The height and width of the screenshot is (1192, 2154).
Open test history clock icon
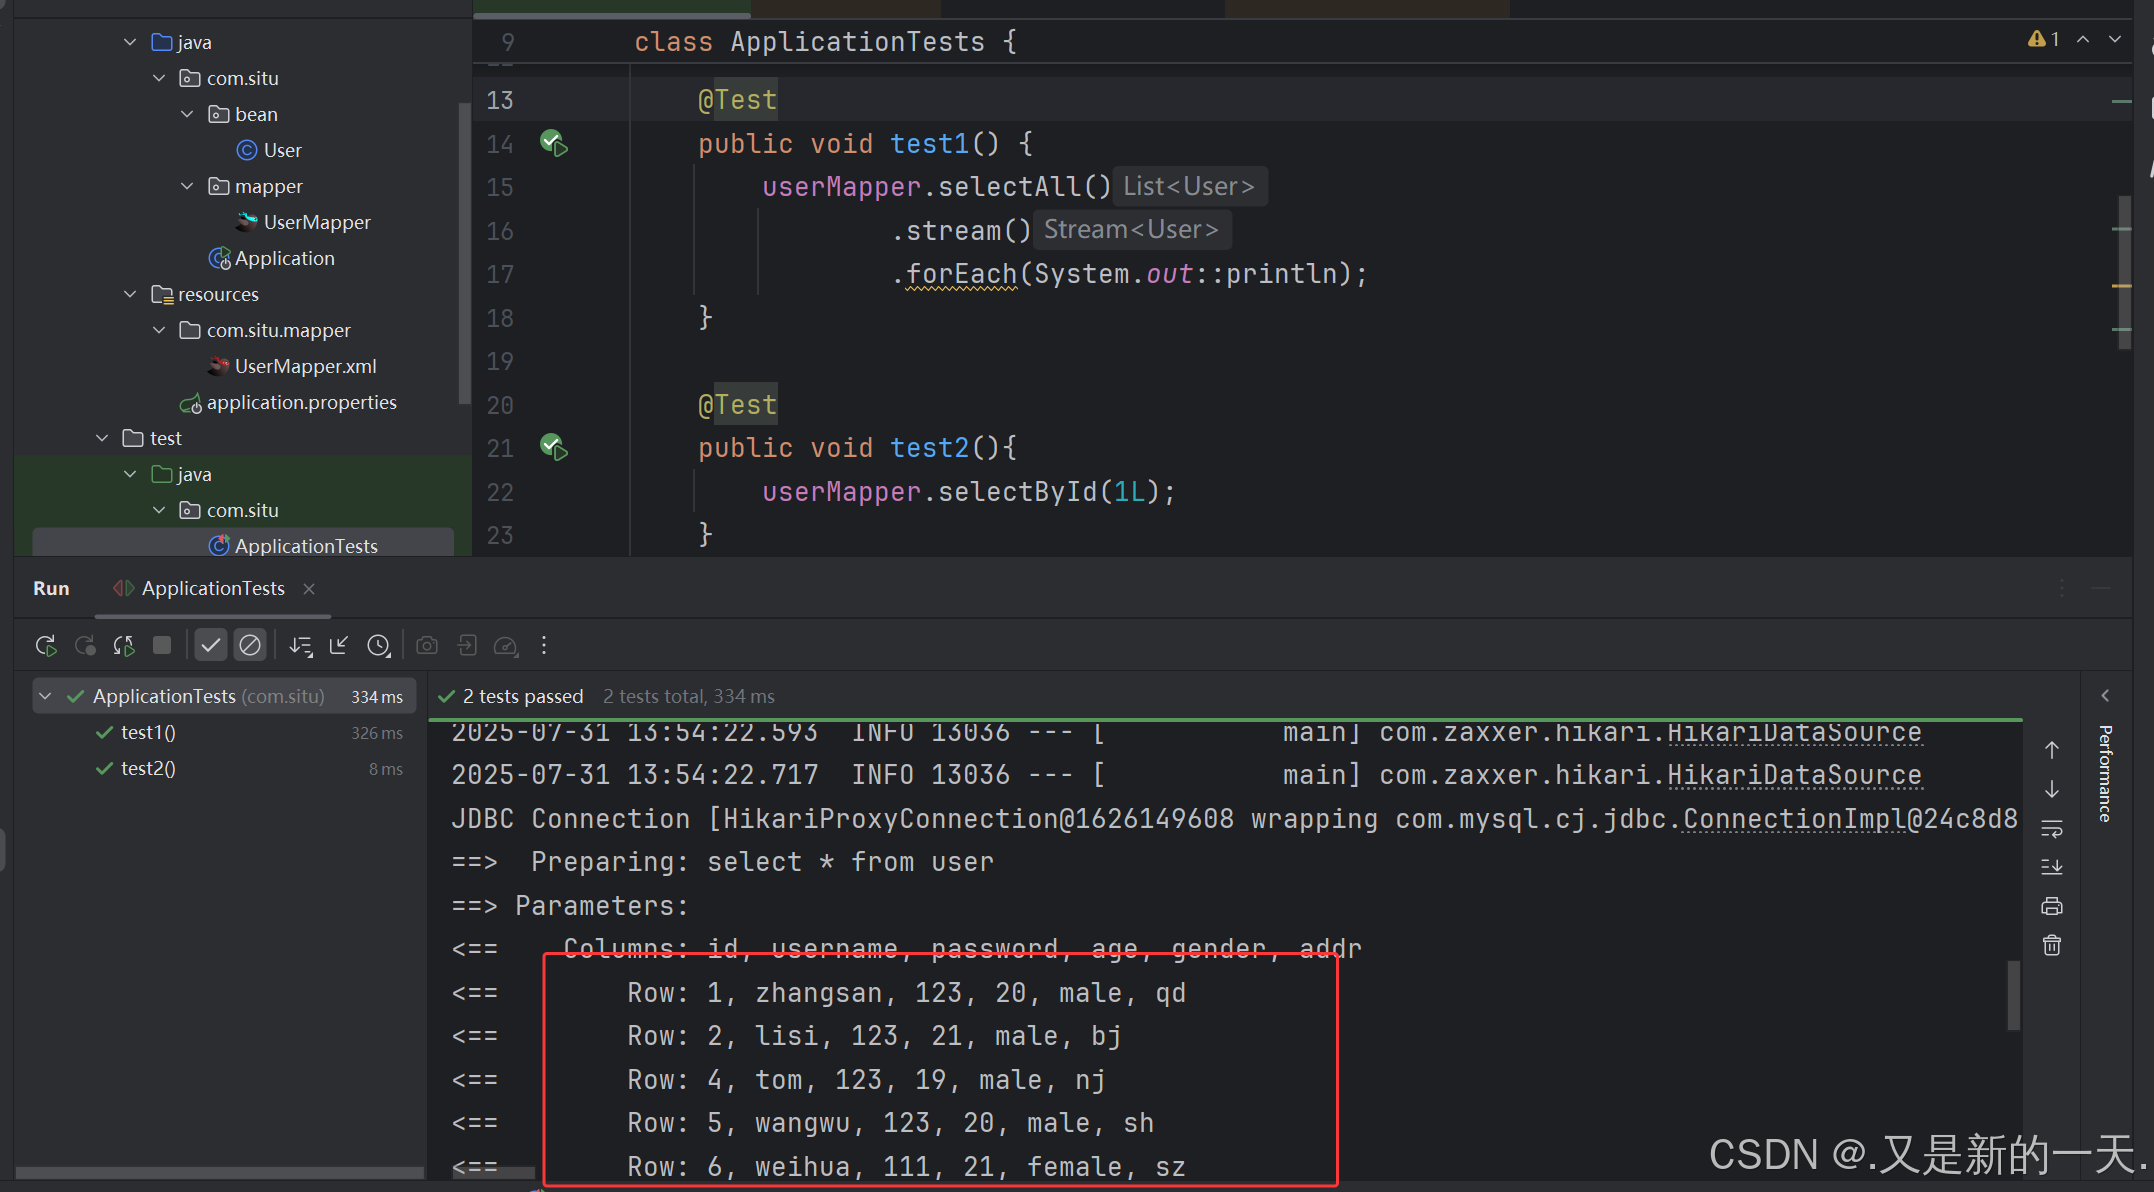(x=378, y=646)
